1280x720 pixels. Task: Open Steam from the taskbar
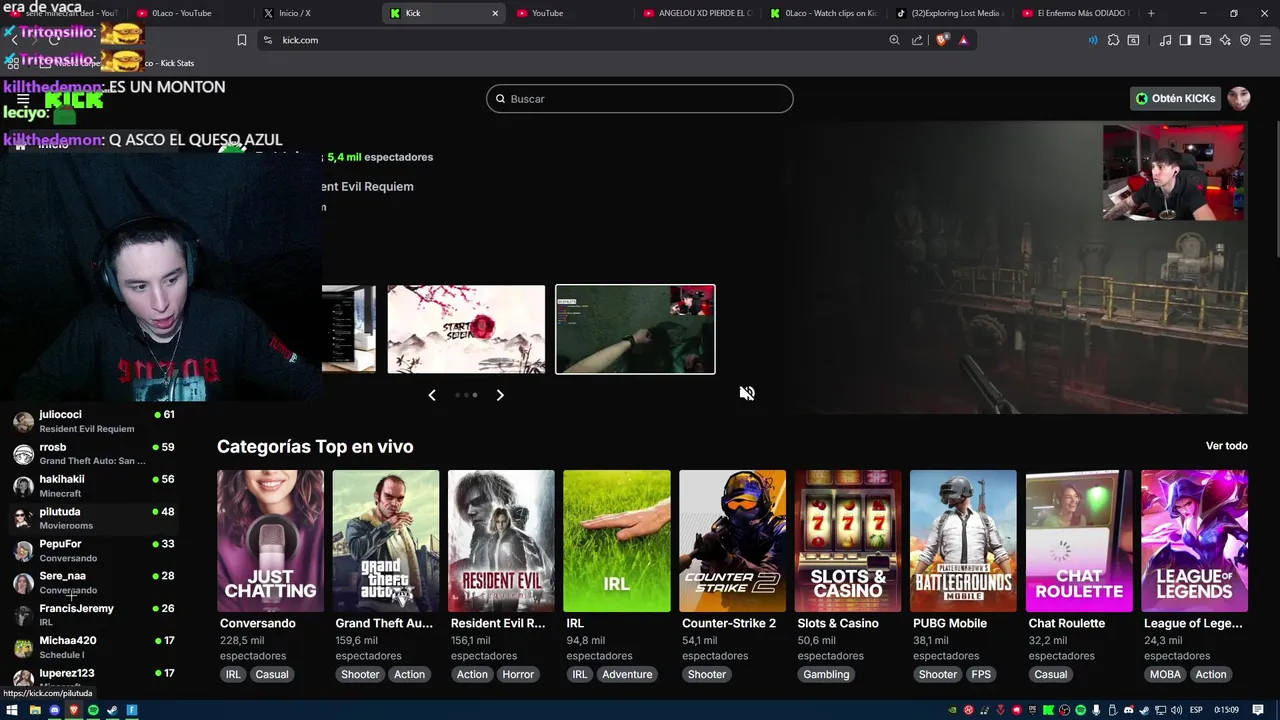pyautogui.click(x=112, y=710)
